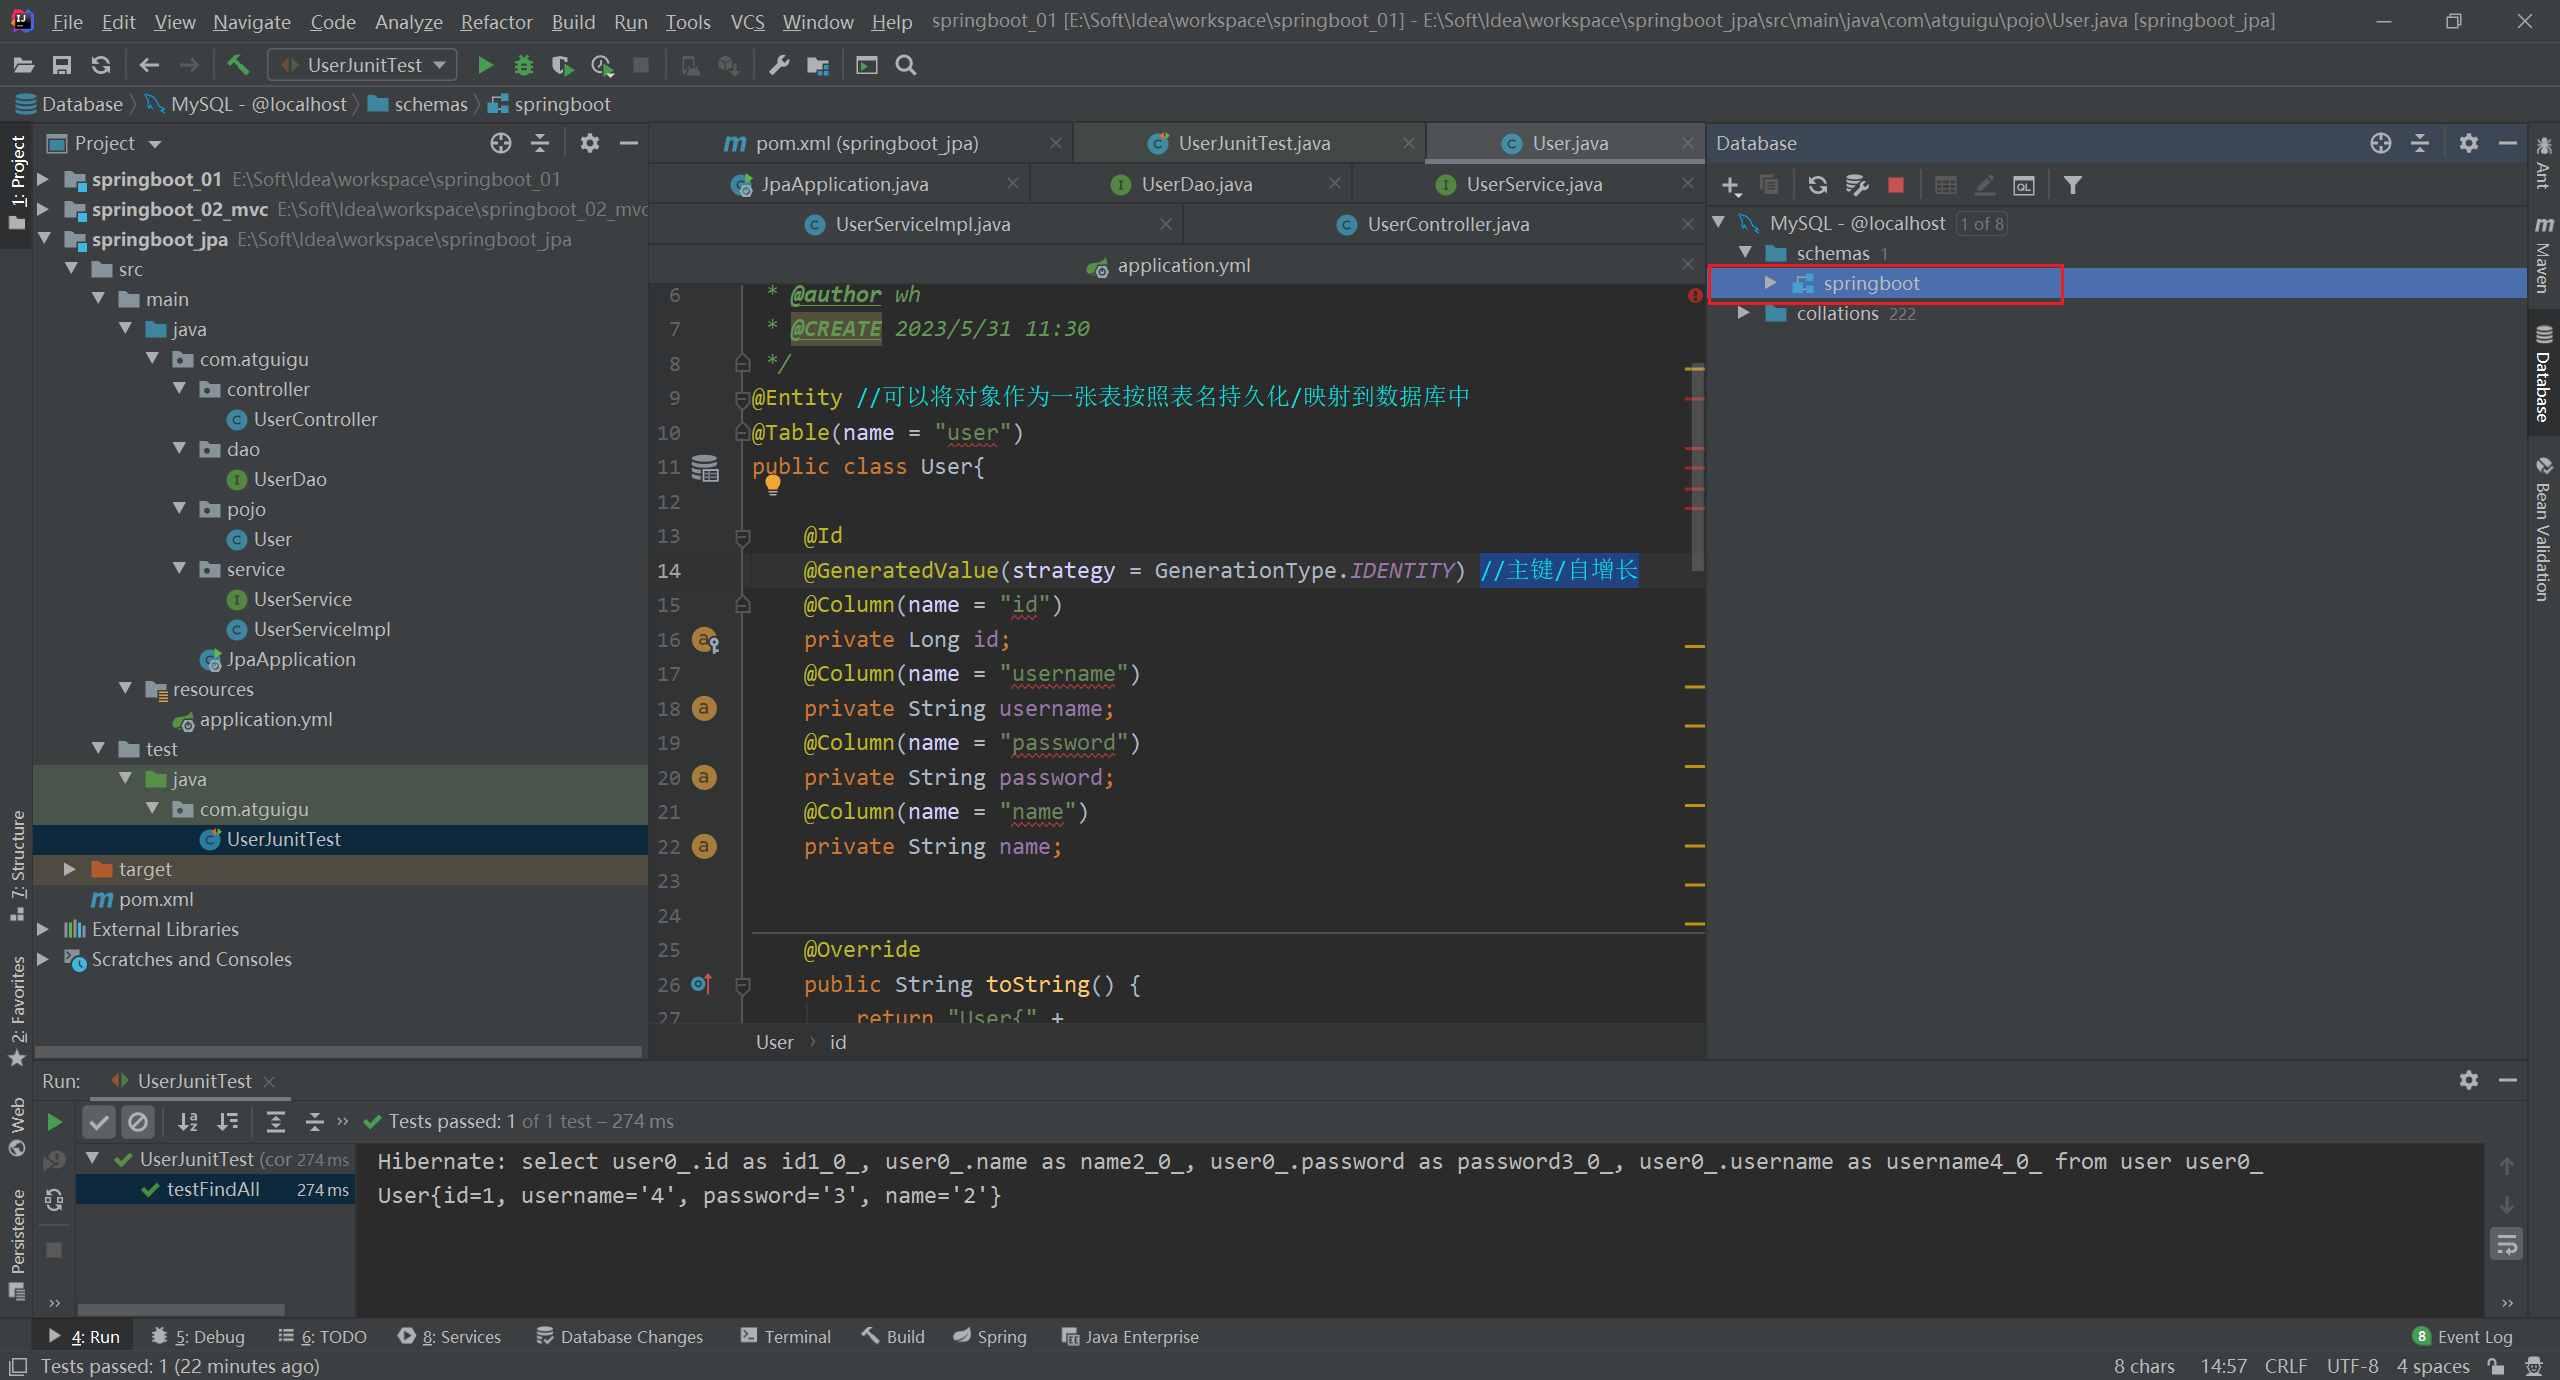Open the Database Changes tool window tab

tap(620, 1337)
